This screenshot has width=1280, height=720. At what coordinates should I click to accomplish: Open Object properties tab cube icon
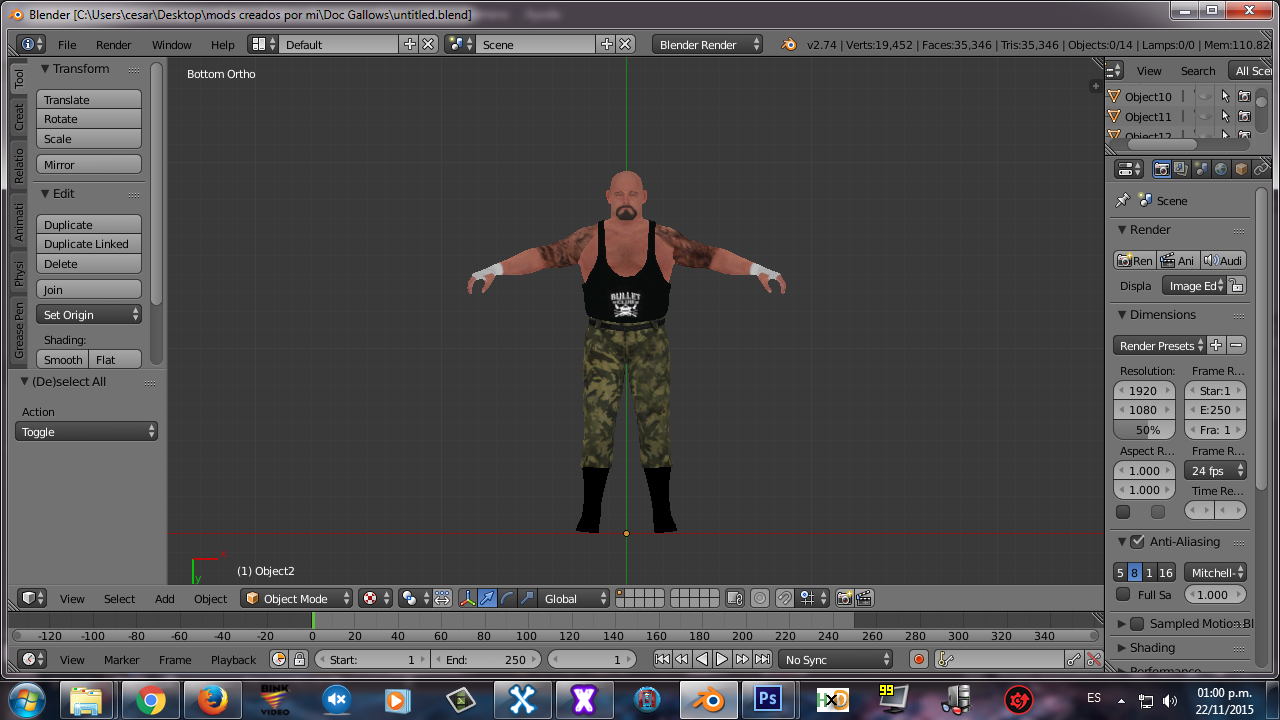(1241, 169)
